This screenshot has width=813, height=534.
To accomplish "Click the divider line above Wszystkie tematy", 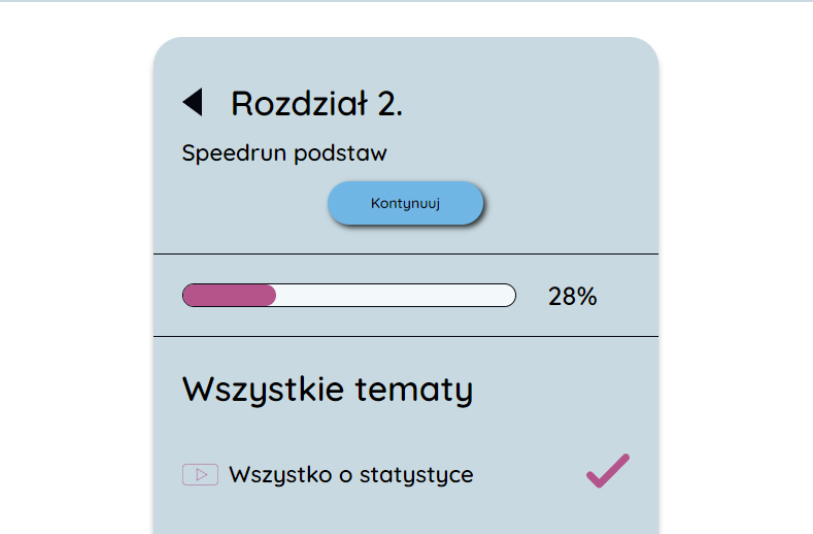I will [x=405, y=336].
